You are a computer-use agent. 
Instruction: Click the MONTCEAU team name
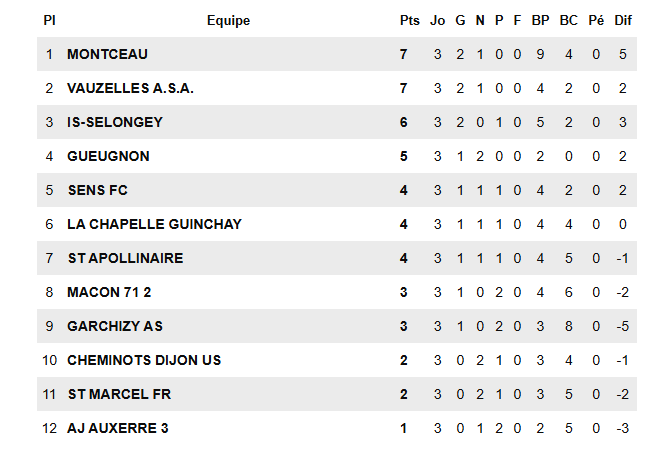coord(107,54)
